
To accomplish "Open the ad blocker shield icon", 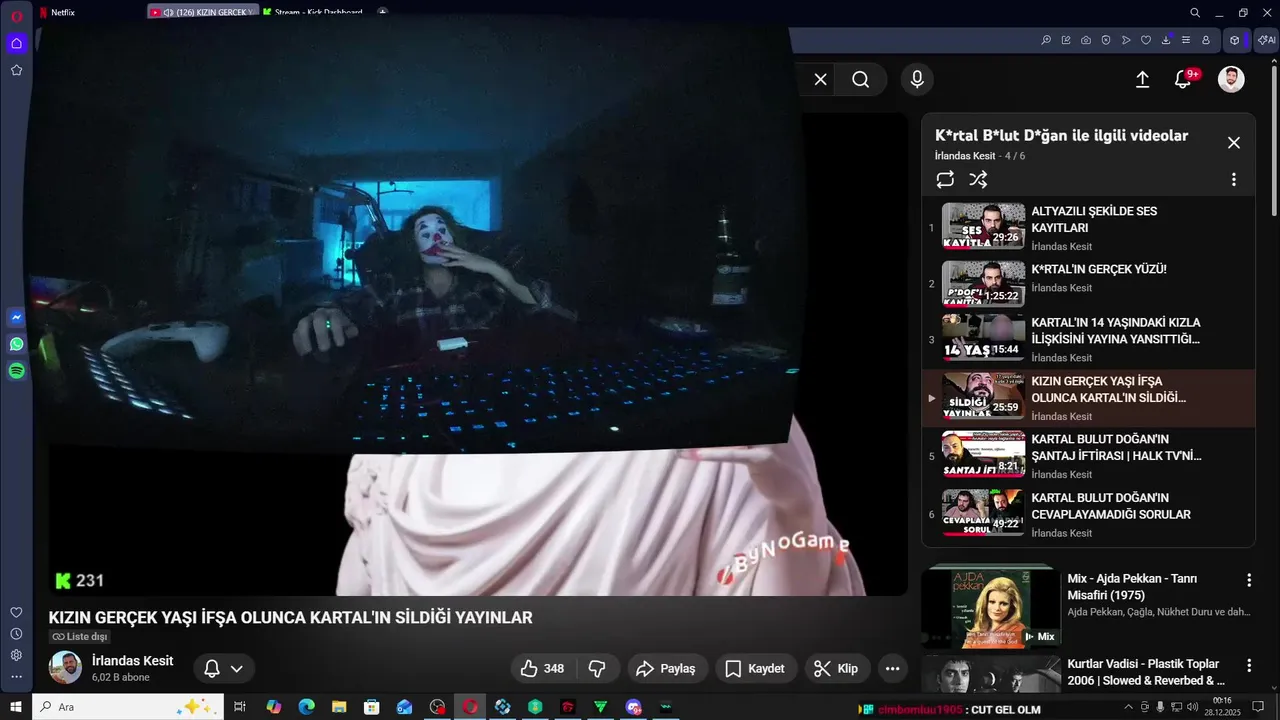I will (x=1106, y=40).
